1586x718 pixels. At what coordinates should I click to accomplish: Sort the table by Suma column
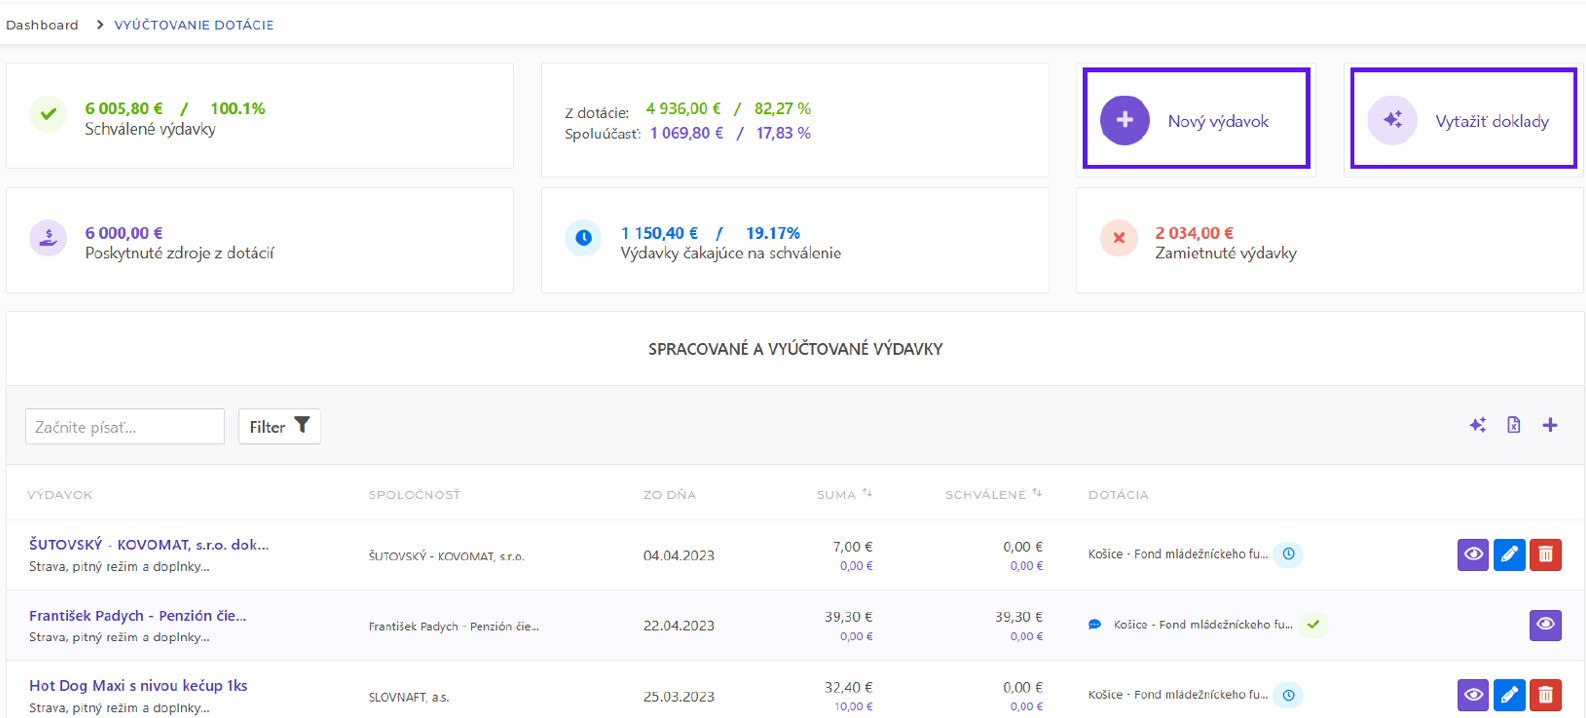(x=866, y=494)
